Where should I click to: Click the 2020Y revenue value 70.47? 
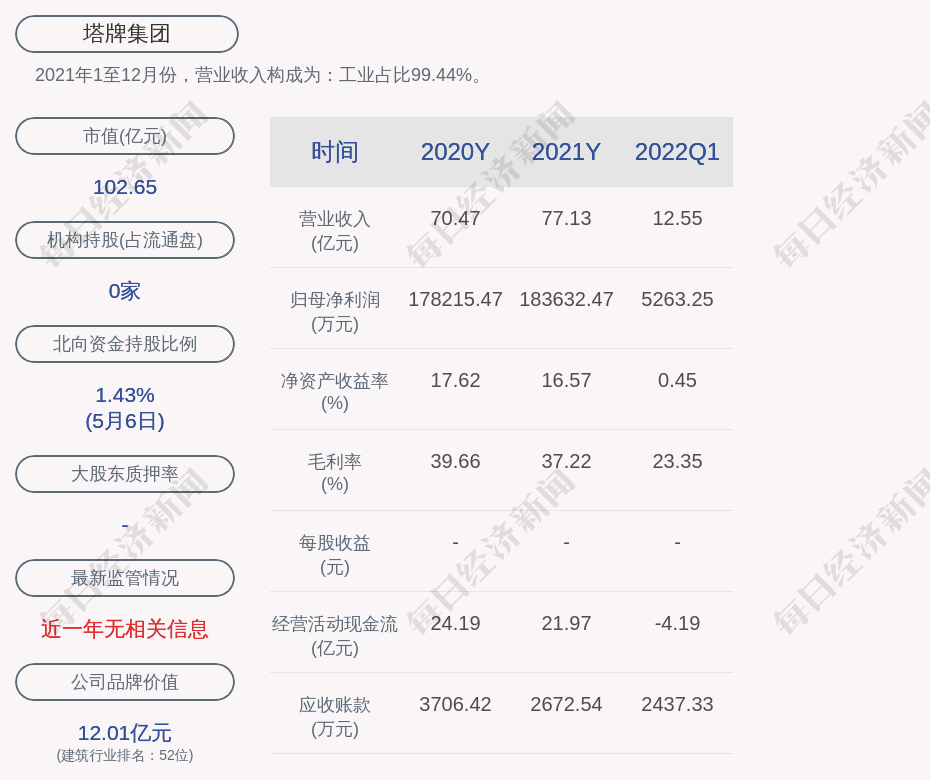coord(455,218)
